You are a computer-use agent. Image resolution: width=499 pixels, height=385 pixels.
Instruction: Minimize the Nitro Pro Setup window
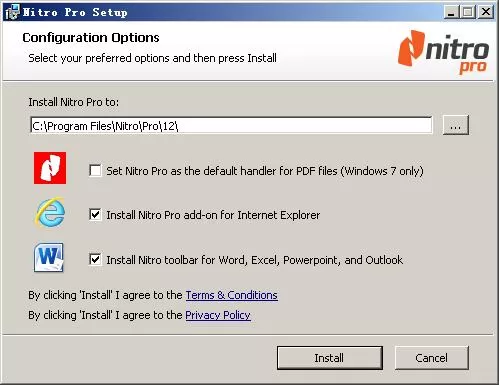pyautogui.click(x=451, y=12)
